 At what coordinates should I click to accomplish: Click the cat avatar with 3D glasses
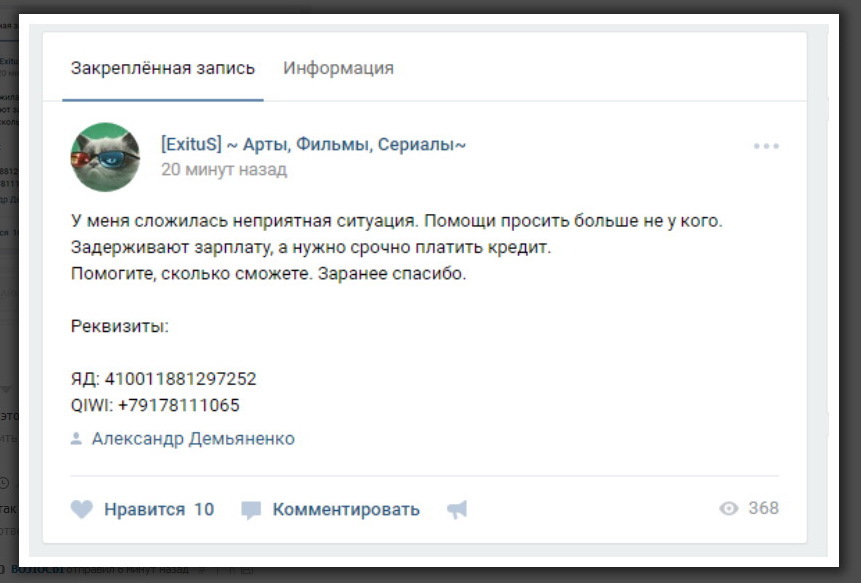[x=105, y=157]
